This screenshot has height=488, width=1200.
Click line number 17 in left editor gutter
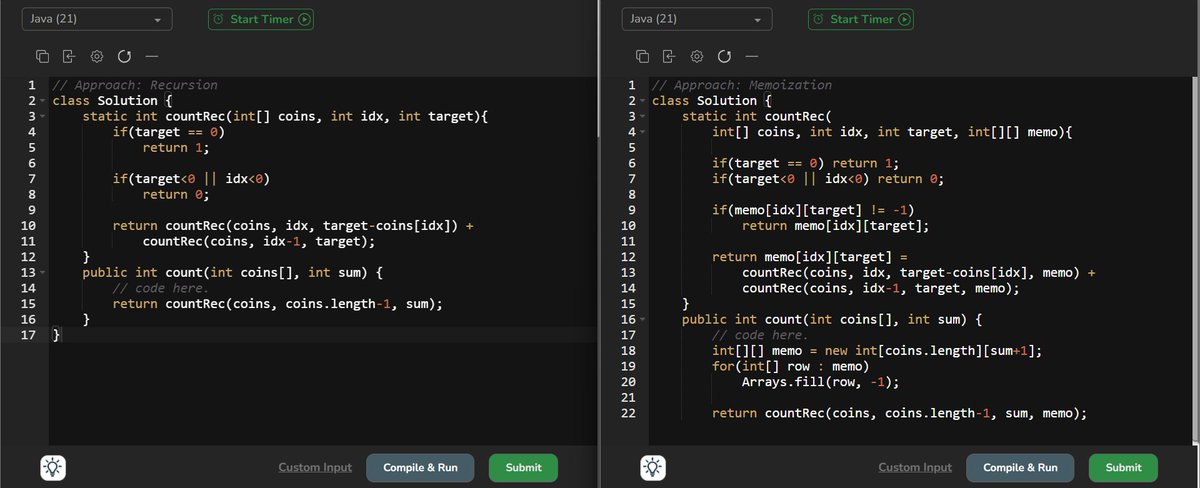pos(30,334)
